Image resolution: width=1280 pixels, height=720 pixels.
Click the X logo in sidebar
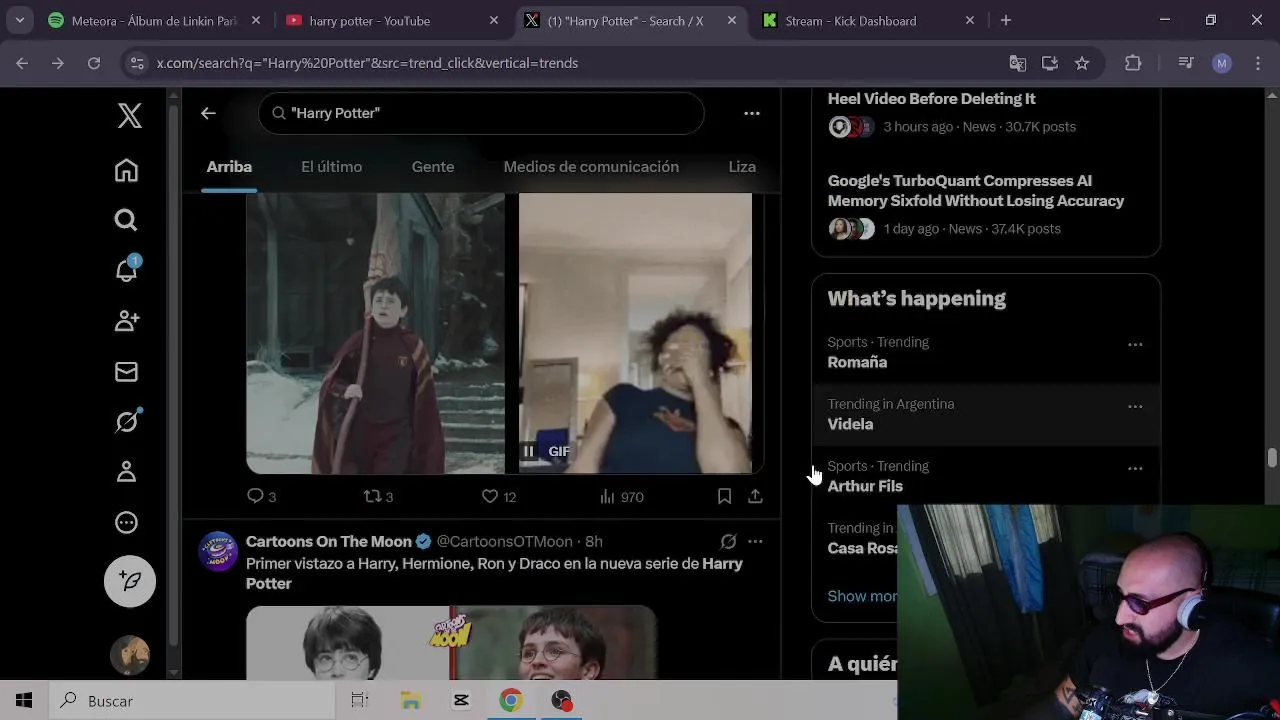point(129,116)
